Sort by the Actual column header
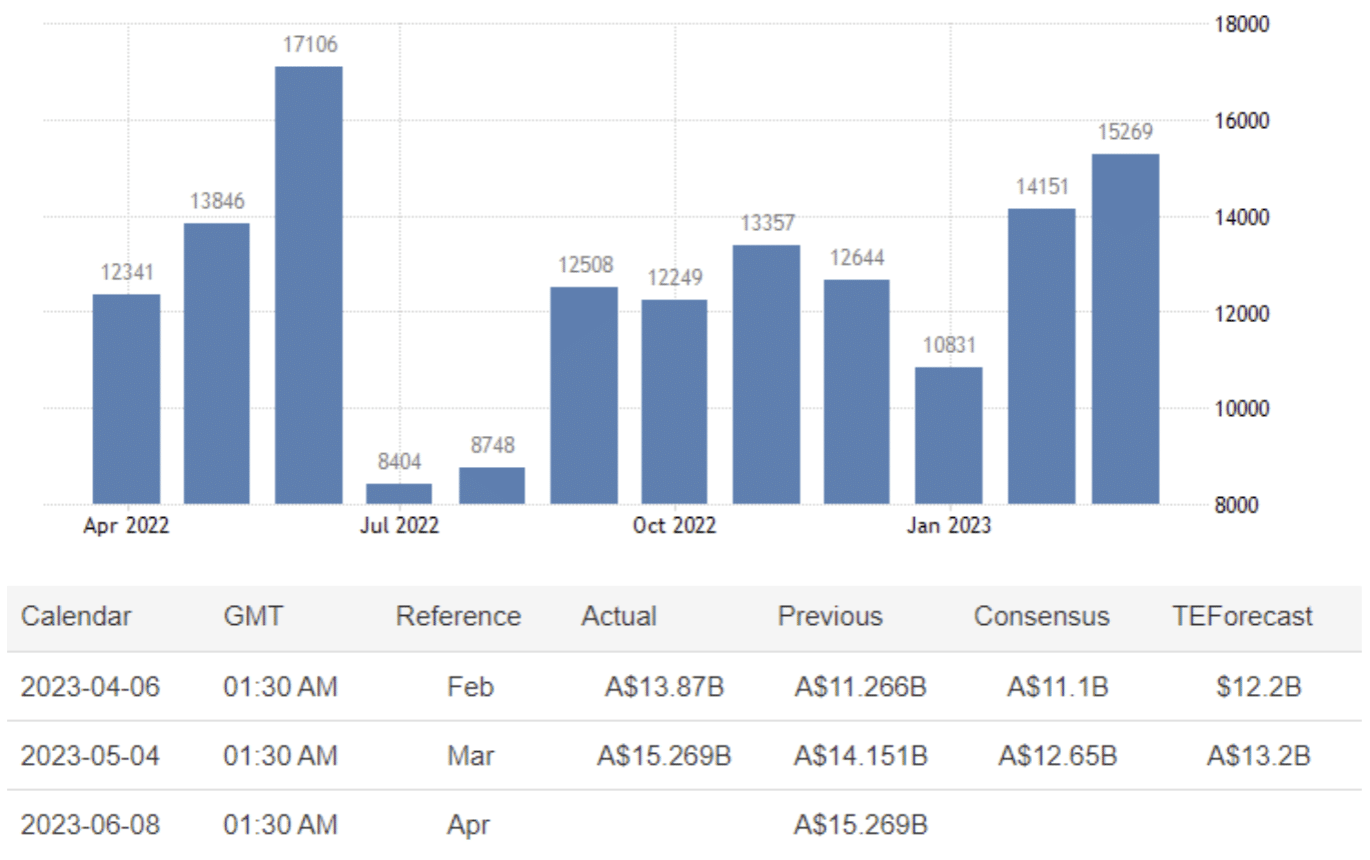Screen dimensions: 1370x860 [619, 616]
